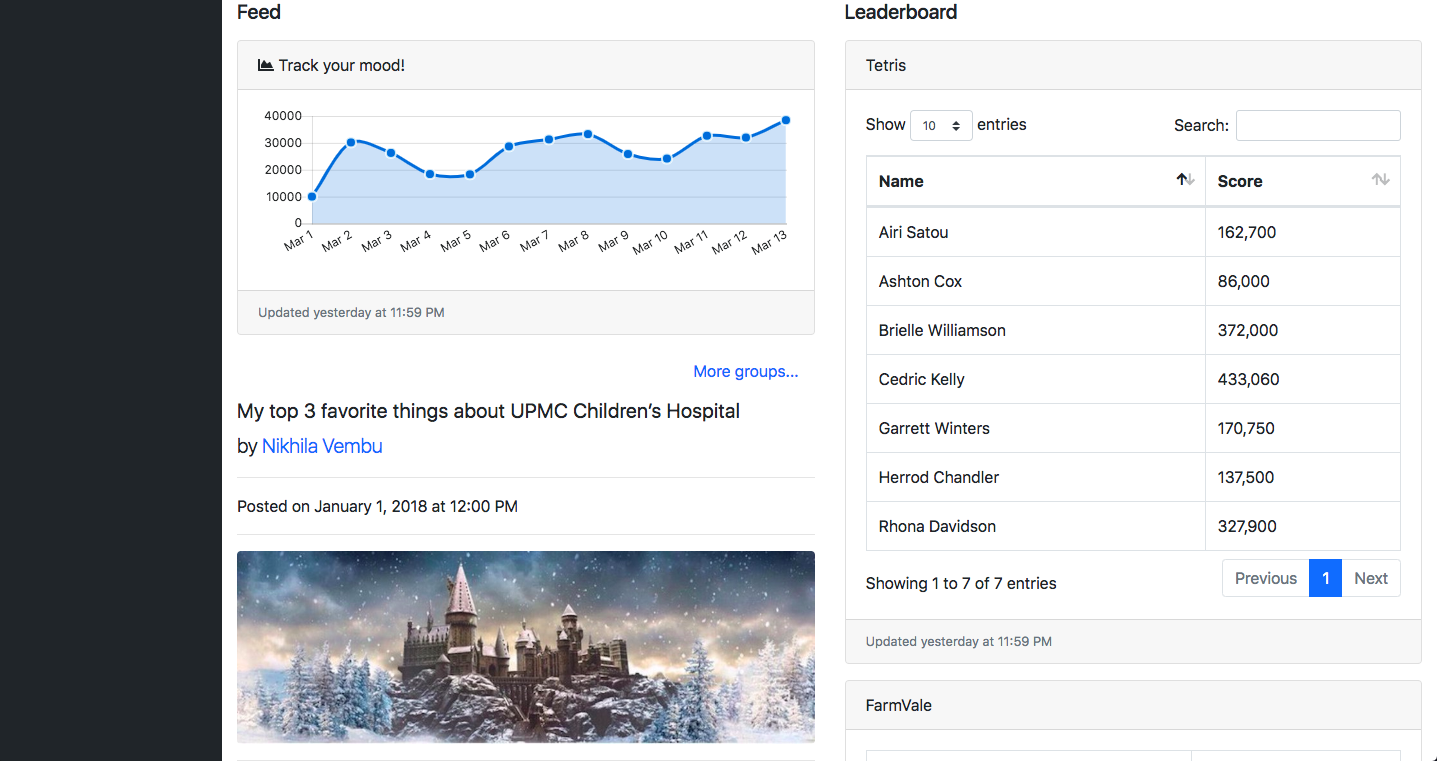Click the Tetris card's Updated yesterday footer
Viewport: 1437px width, 761px height.
coord(1133,641)
